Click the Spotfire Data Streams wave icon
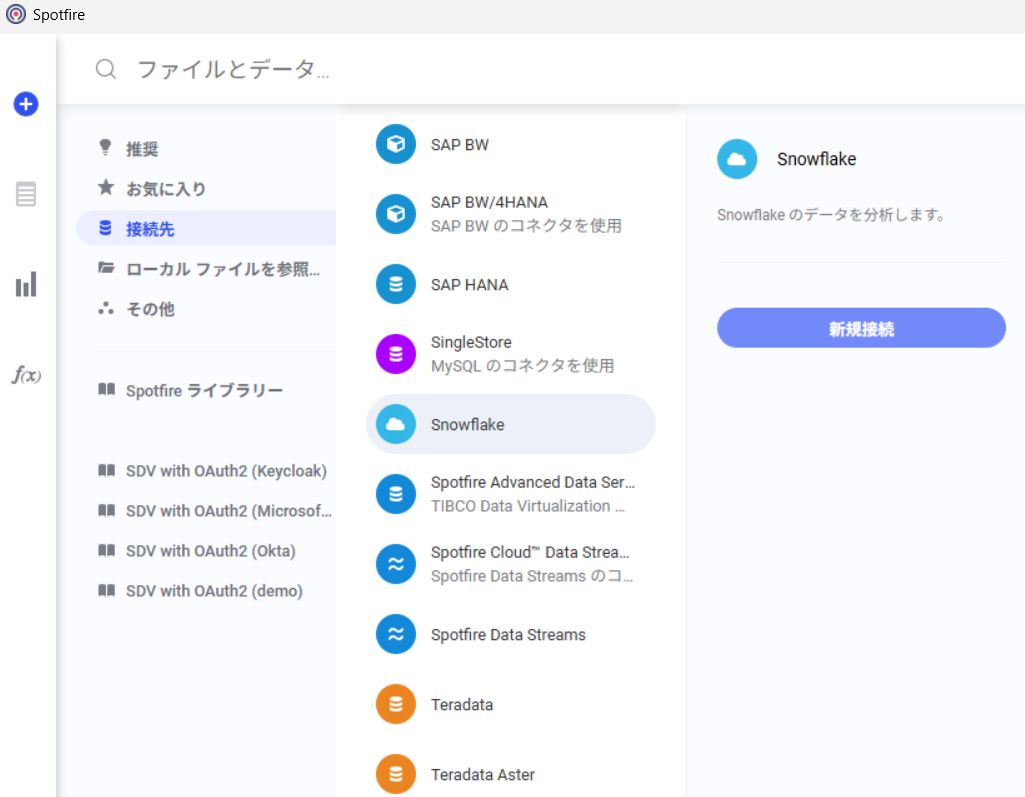Viewport: 1025px width, 797px height. 395,634
